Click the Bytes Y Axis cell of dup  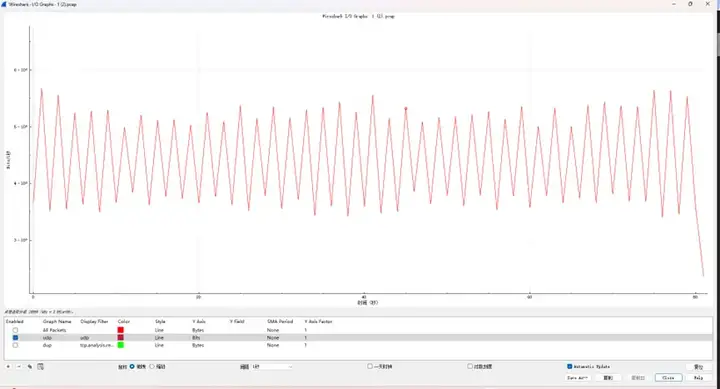point(198,345)
